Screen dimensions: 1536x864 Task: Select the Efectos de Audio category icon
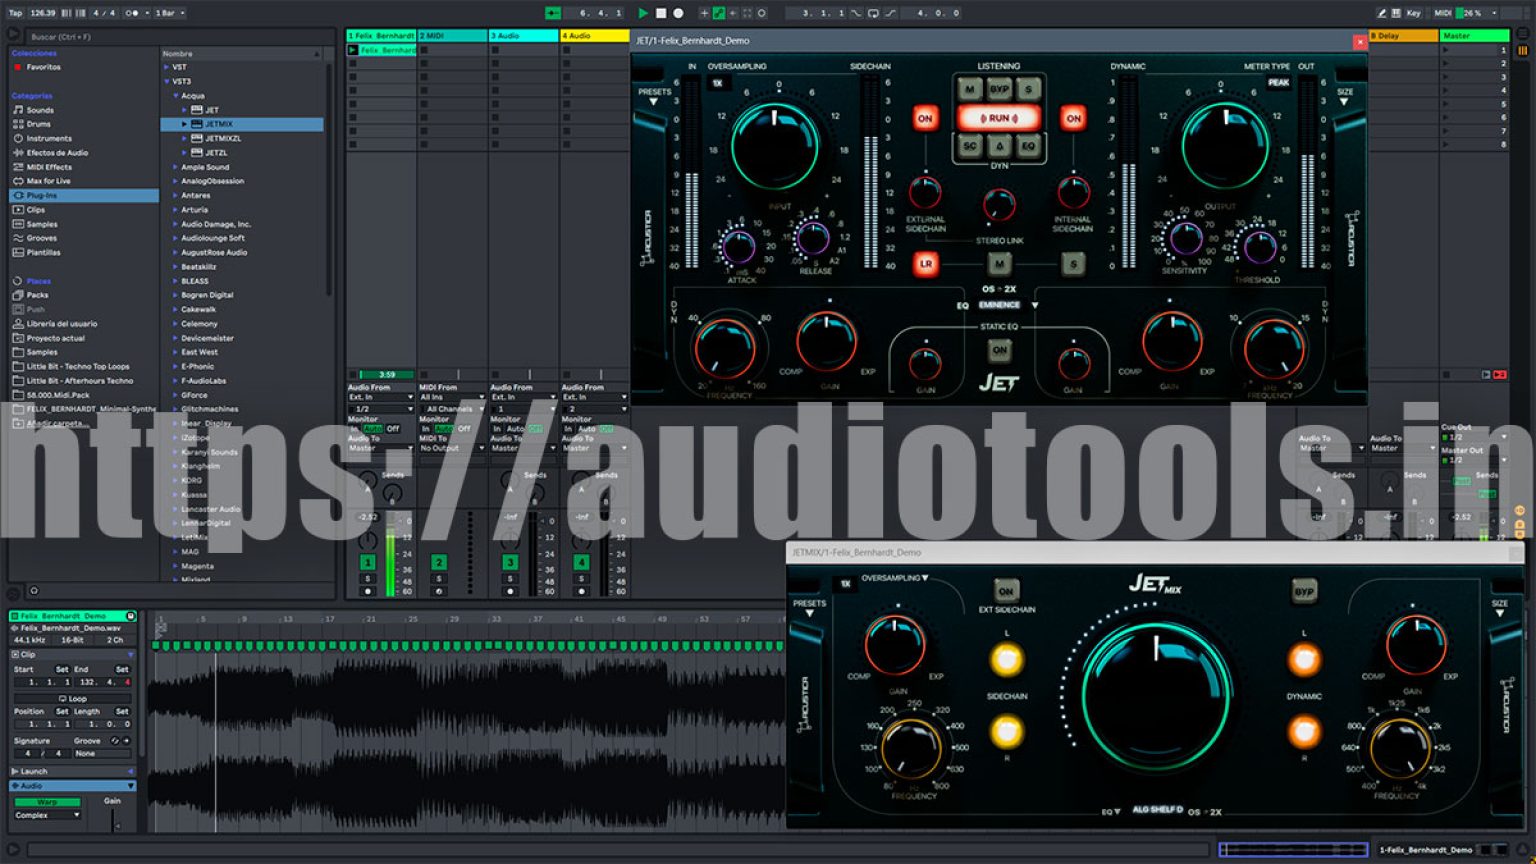pos(18,153)
